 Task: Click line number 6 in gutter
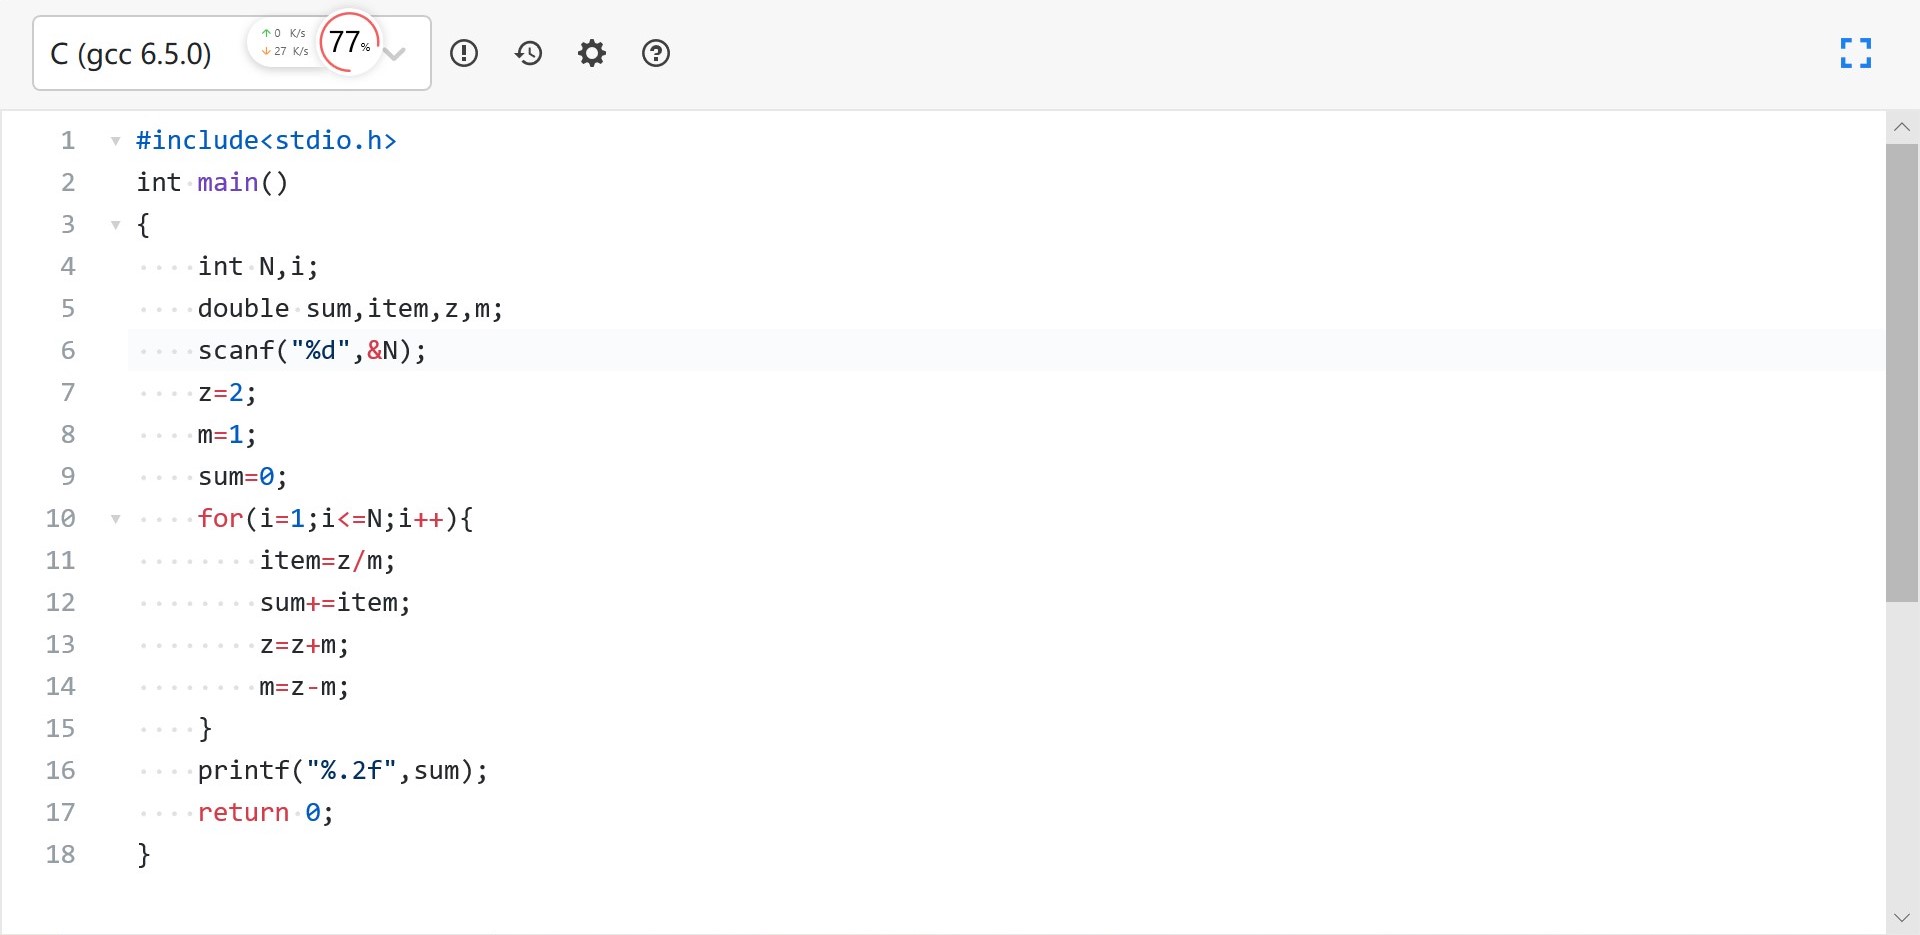67,350
